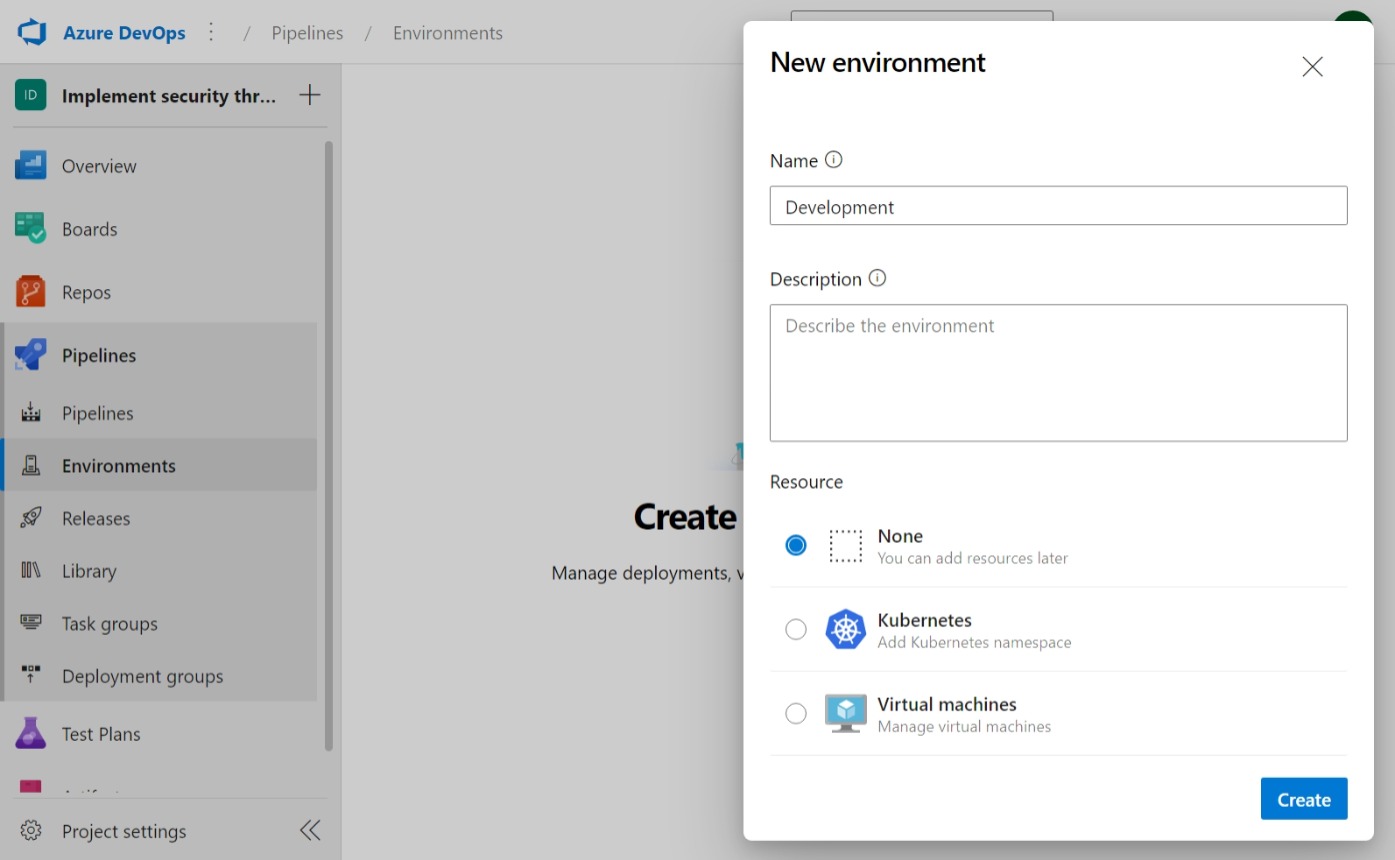The image size is (1395, 860).
Task: Select the Kubernetes resource radio button
Action: click(796, 629)
